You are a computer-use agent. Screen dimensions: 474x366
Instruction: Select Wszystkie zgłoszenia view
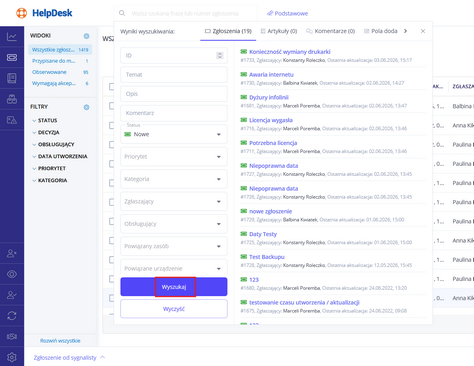pos(60,50)
